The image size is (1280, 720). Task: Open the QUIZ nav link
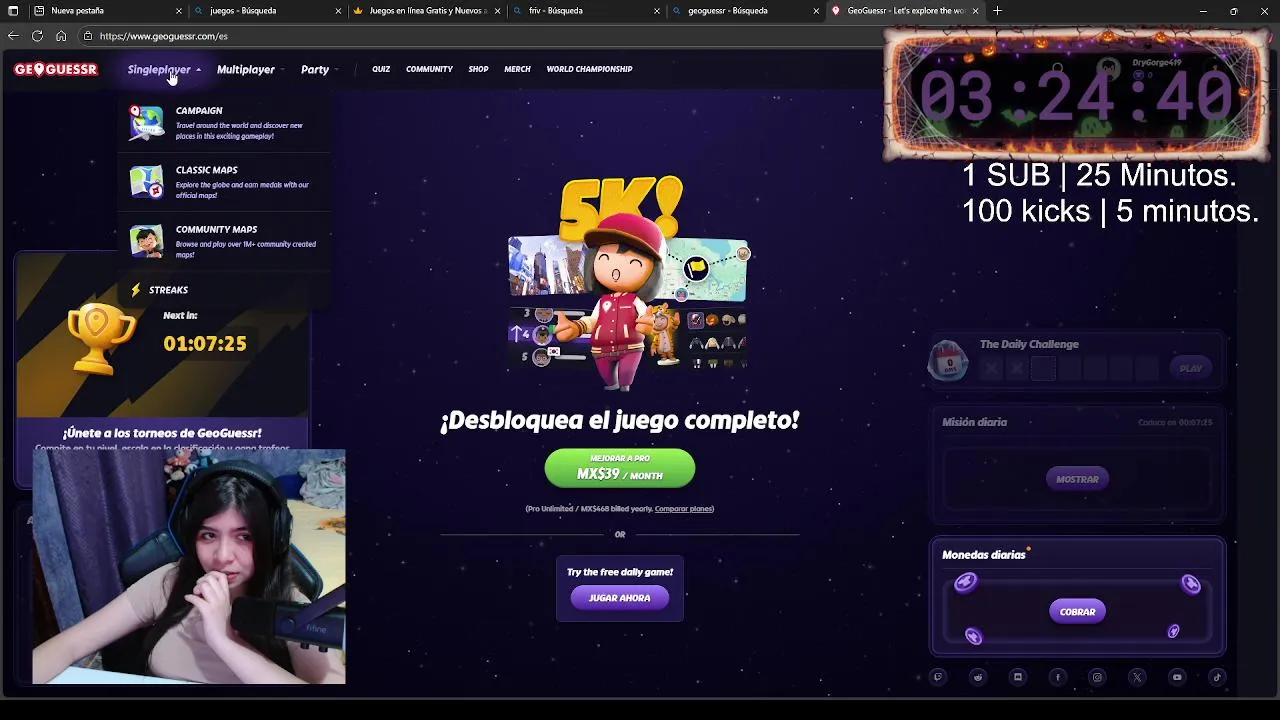pyautogui.click(x=381, y=69)
